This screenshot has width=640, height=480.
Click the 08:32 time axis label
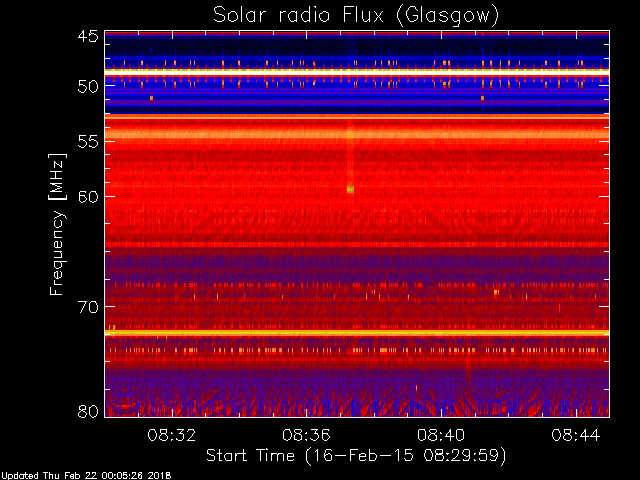[172, 435]
